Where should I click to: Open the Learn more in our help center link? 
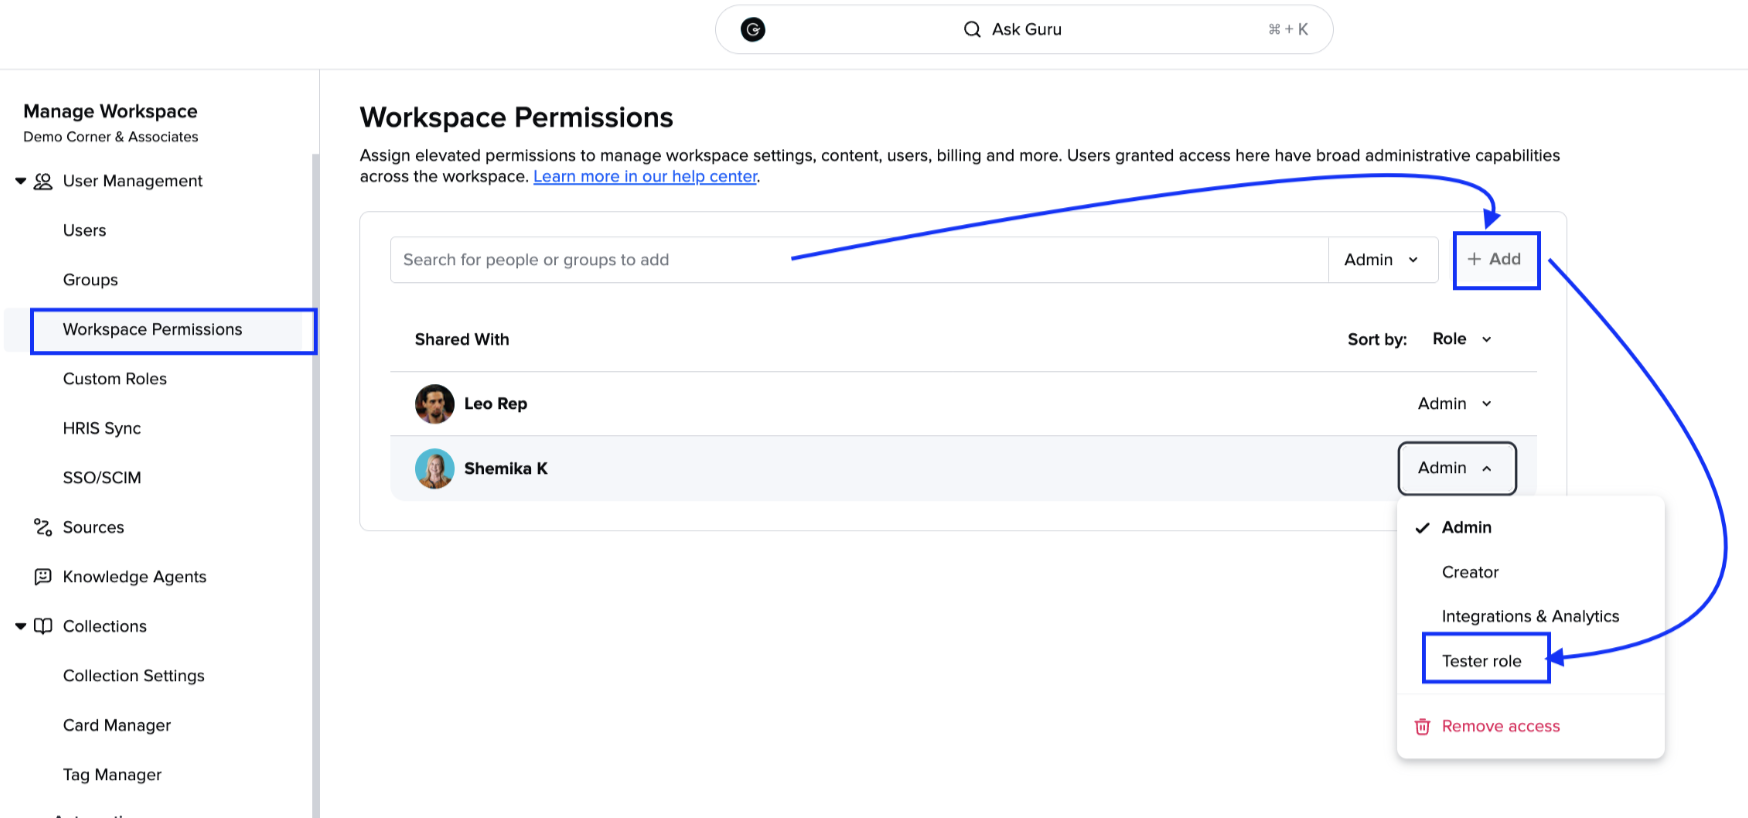pos(645,177)
